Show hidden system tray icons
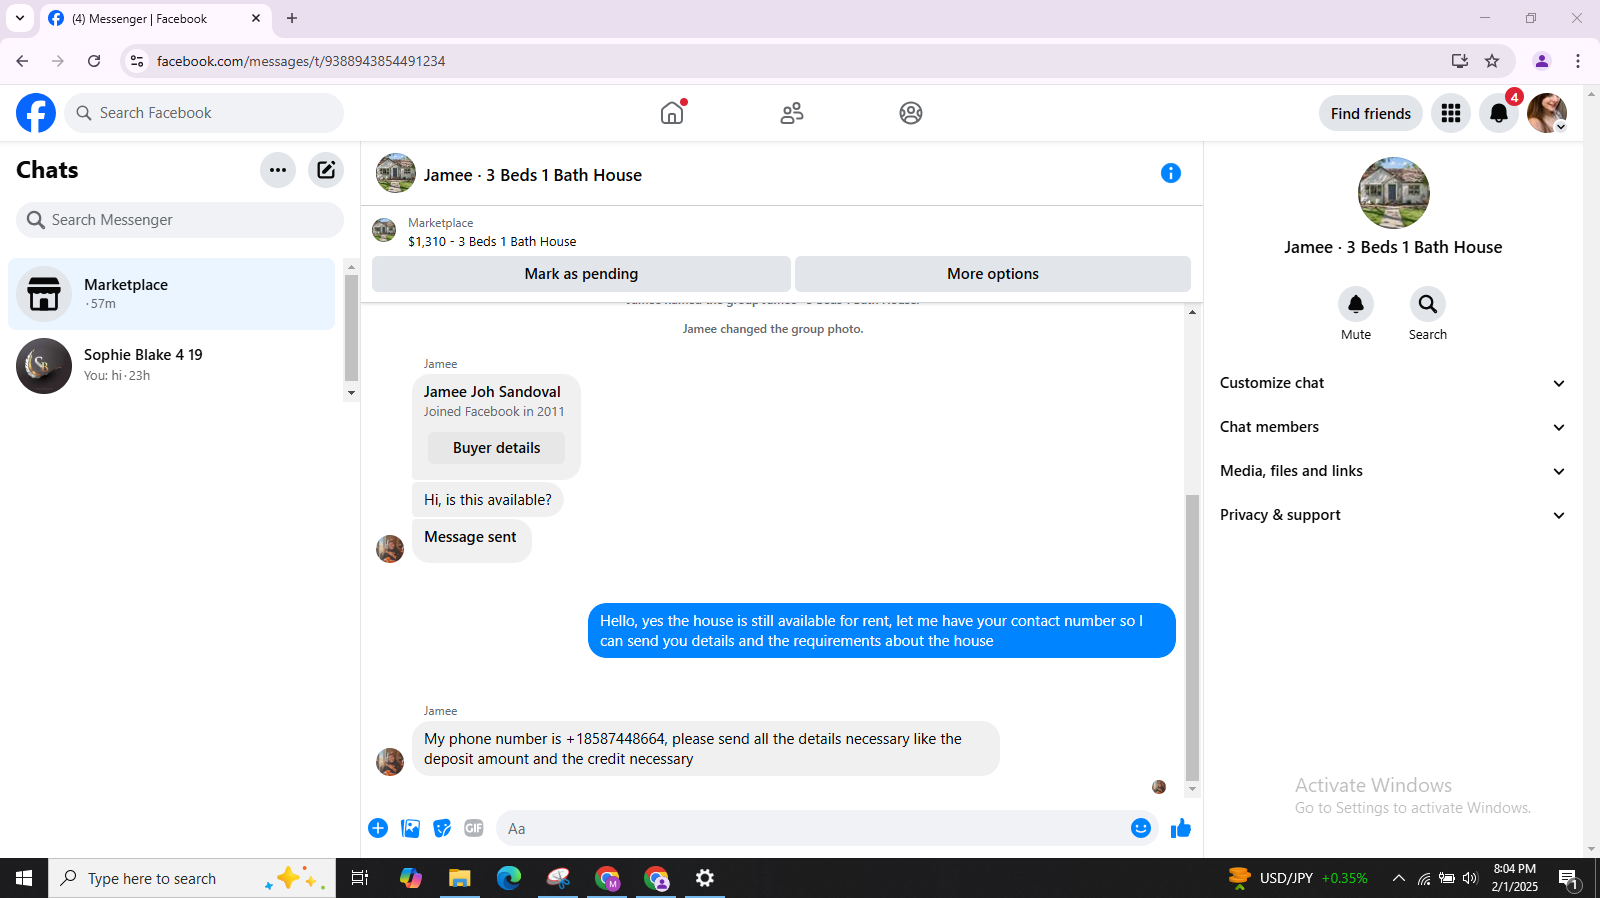This screenshot has height=898, width=1600. click(1398, 878)
